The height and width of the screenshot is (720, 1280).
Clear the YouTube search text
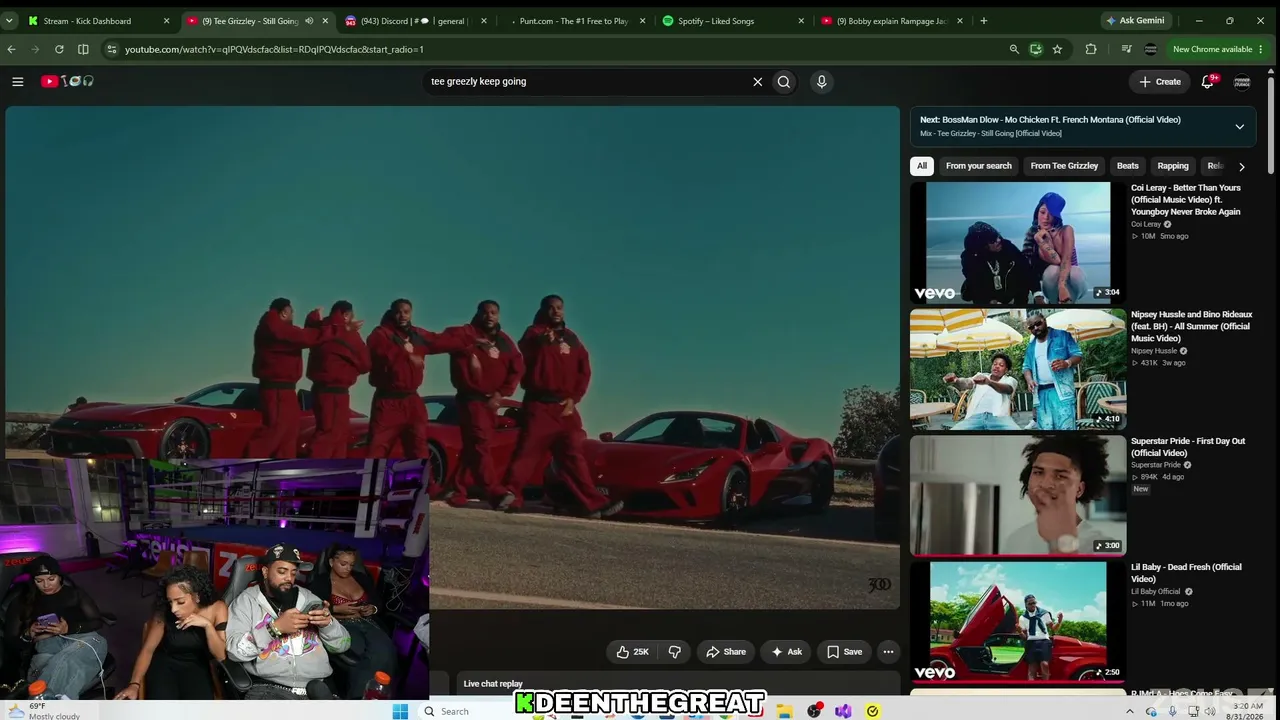(757, 82)
